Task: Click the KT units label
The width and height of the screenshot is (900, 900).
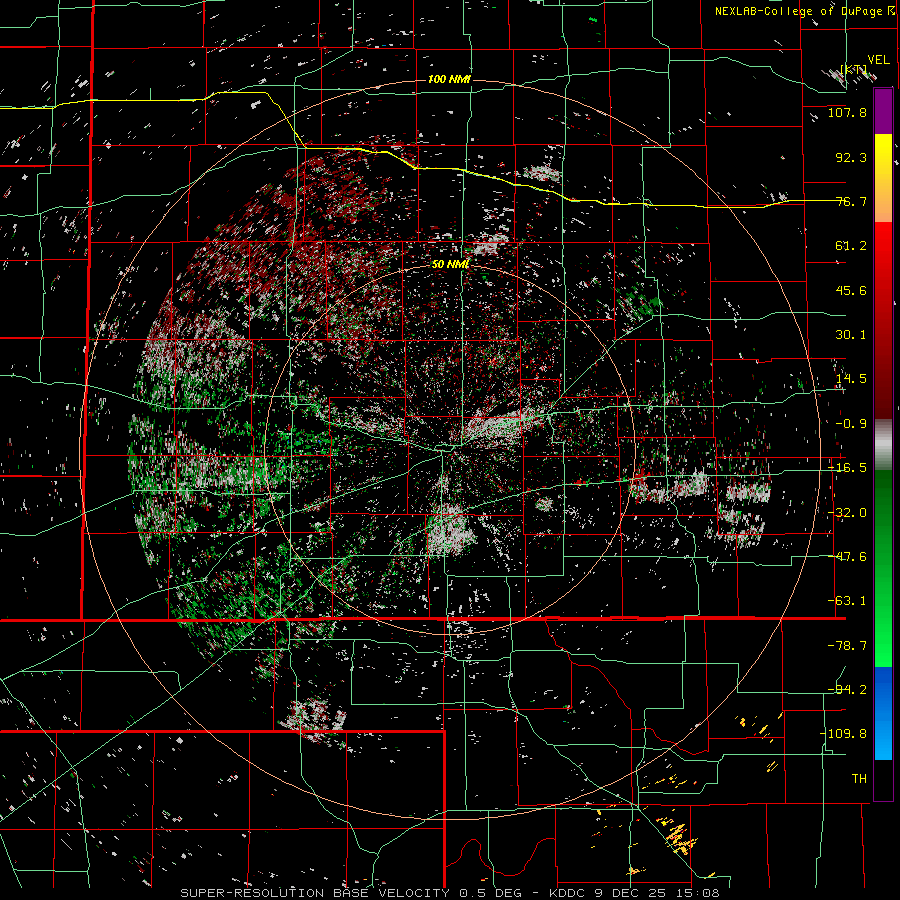Action: click(x=854, y=69)
